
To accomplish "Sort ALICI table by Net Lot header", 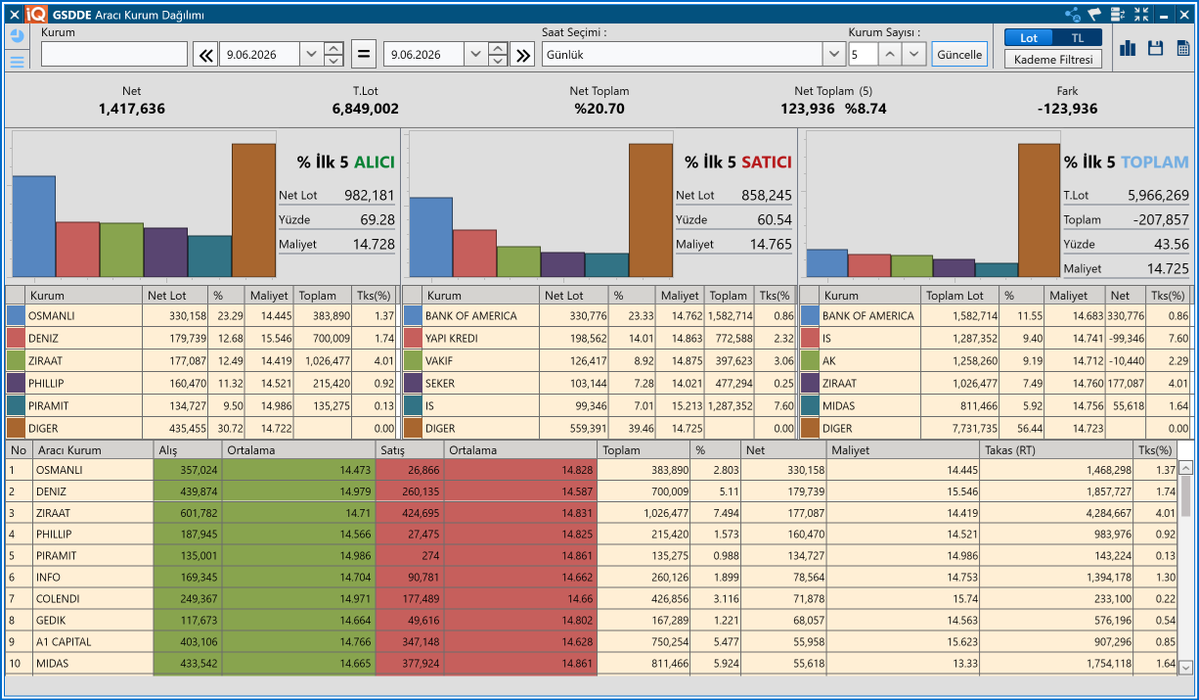I will (x=174, y=295).
